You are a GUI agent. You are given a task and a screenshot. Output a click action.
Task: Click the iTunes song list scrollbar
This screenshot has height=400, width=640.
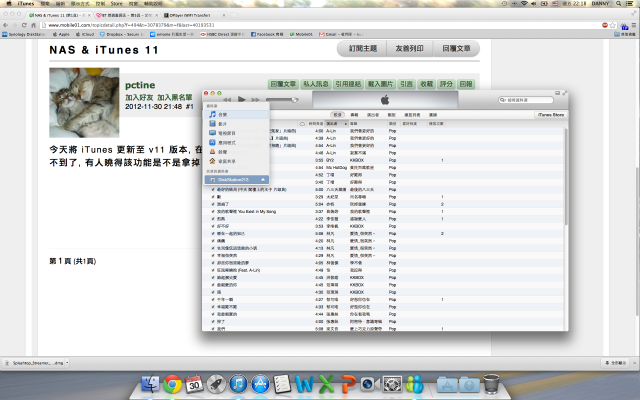566,176
